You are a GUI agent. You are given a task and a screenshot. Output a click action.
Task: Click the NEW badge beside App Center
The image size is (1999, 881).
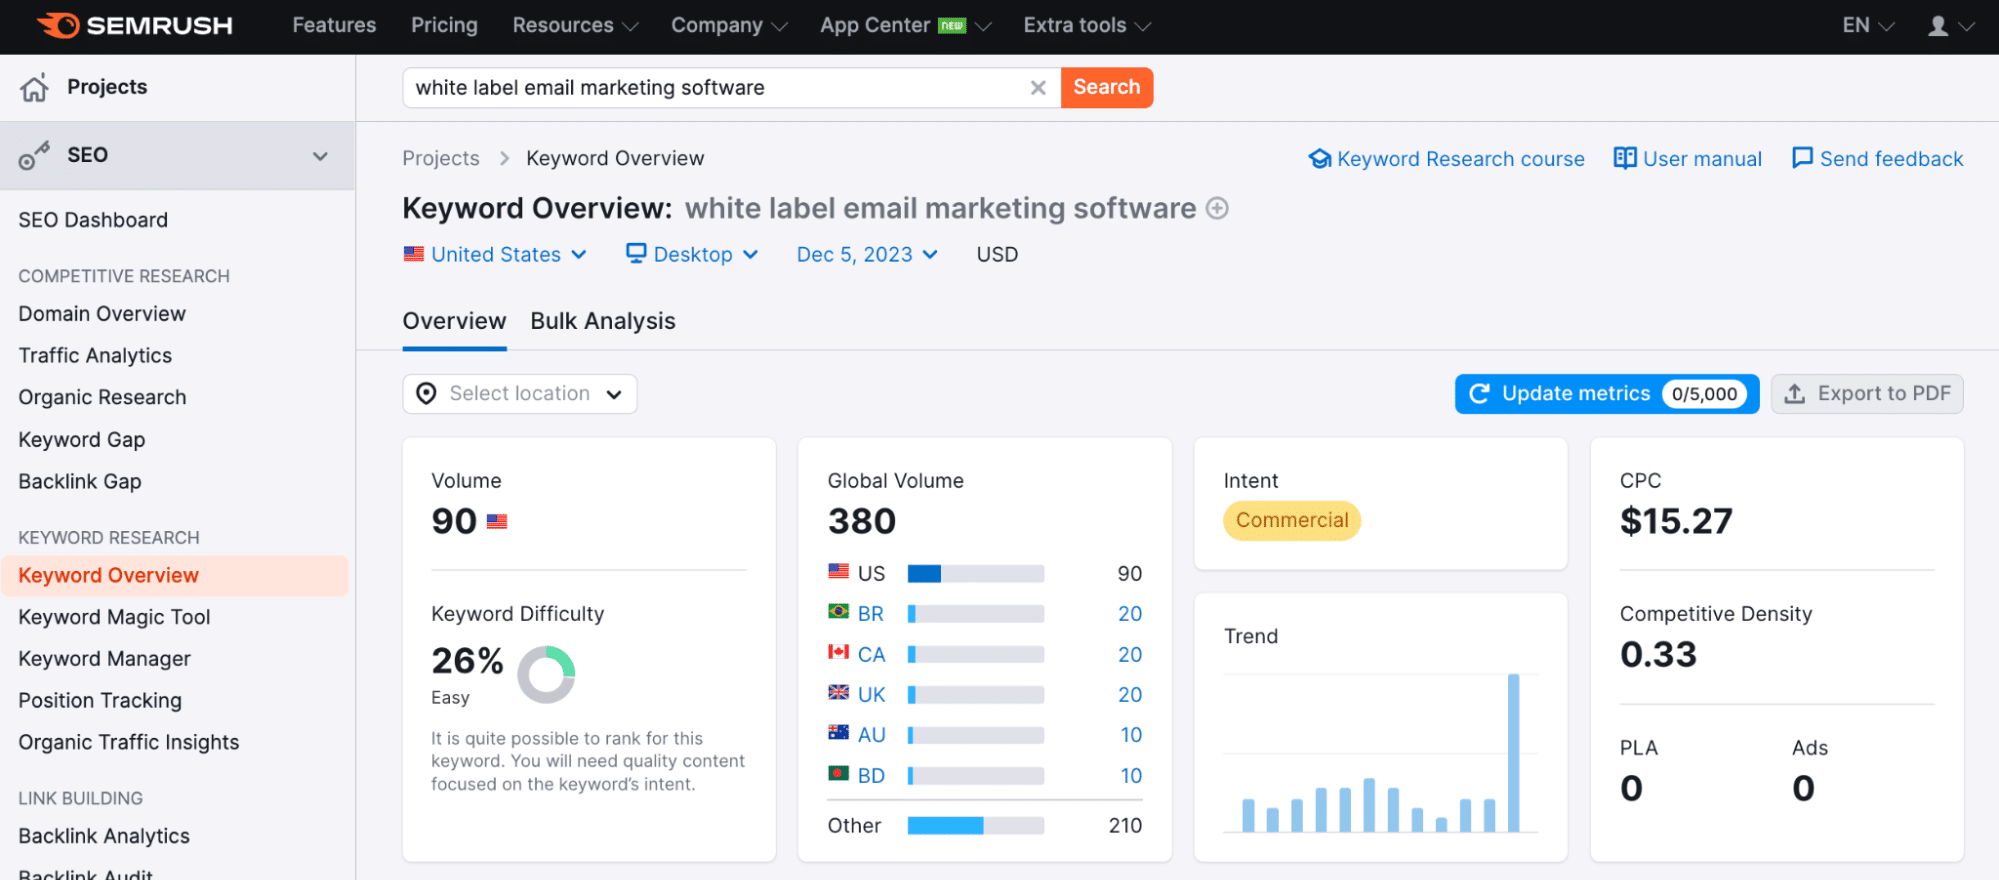point(952,26)
